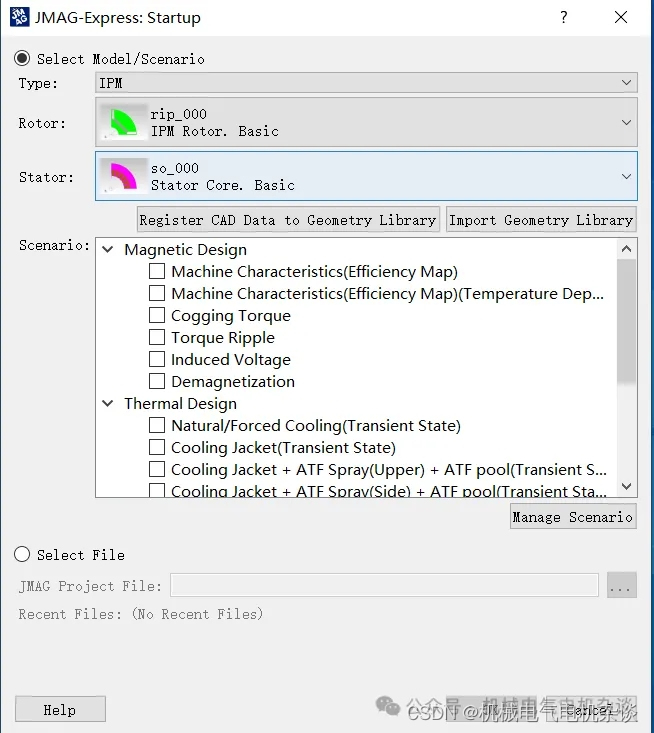Enable the Induced Voltage scenario
654x733 pixels.
click(157, 359)
